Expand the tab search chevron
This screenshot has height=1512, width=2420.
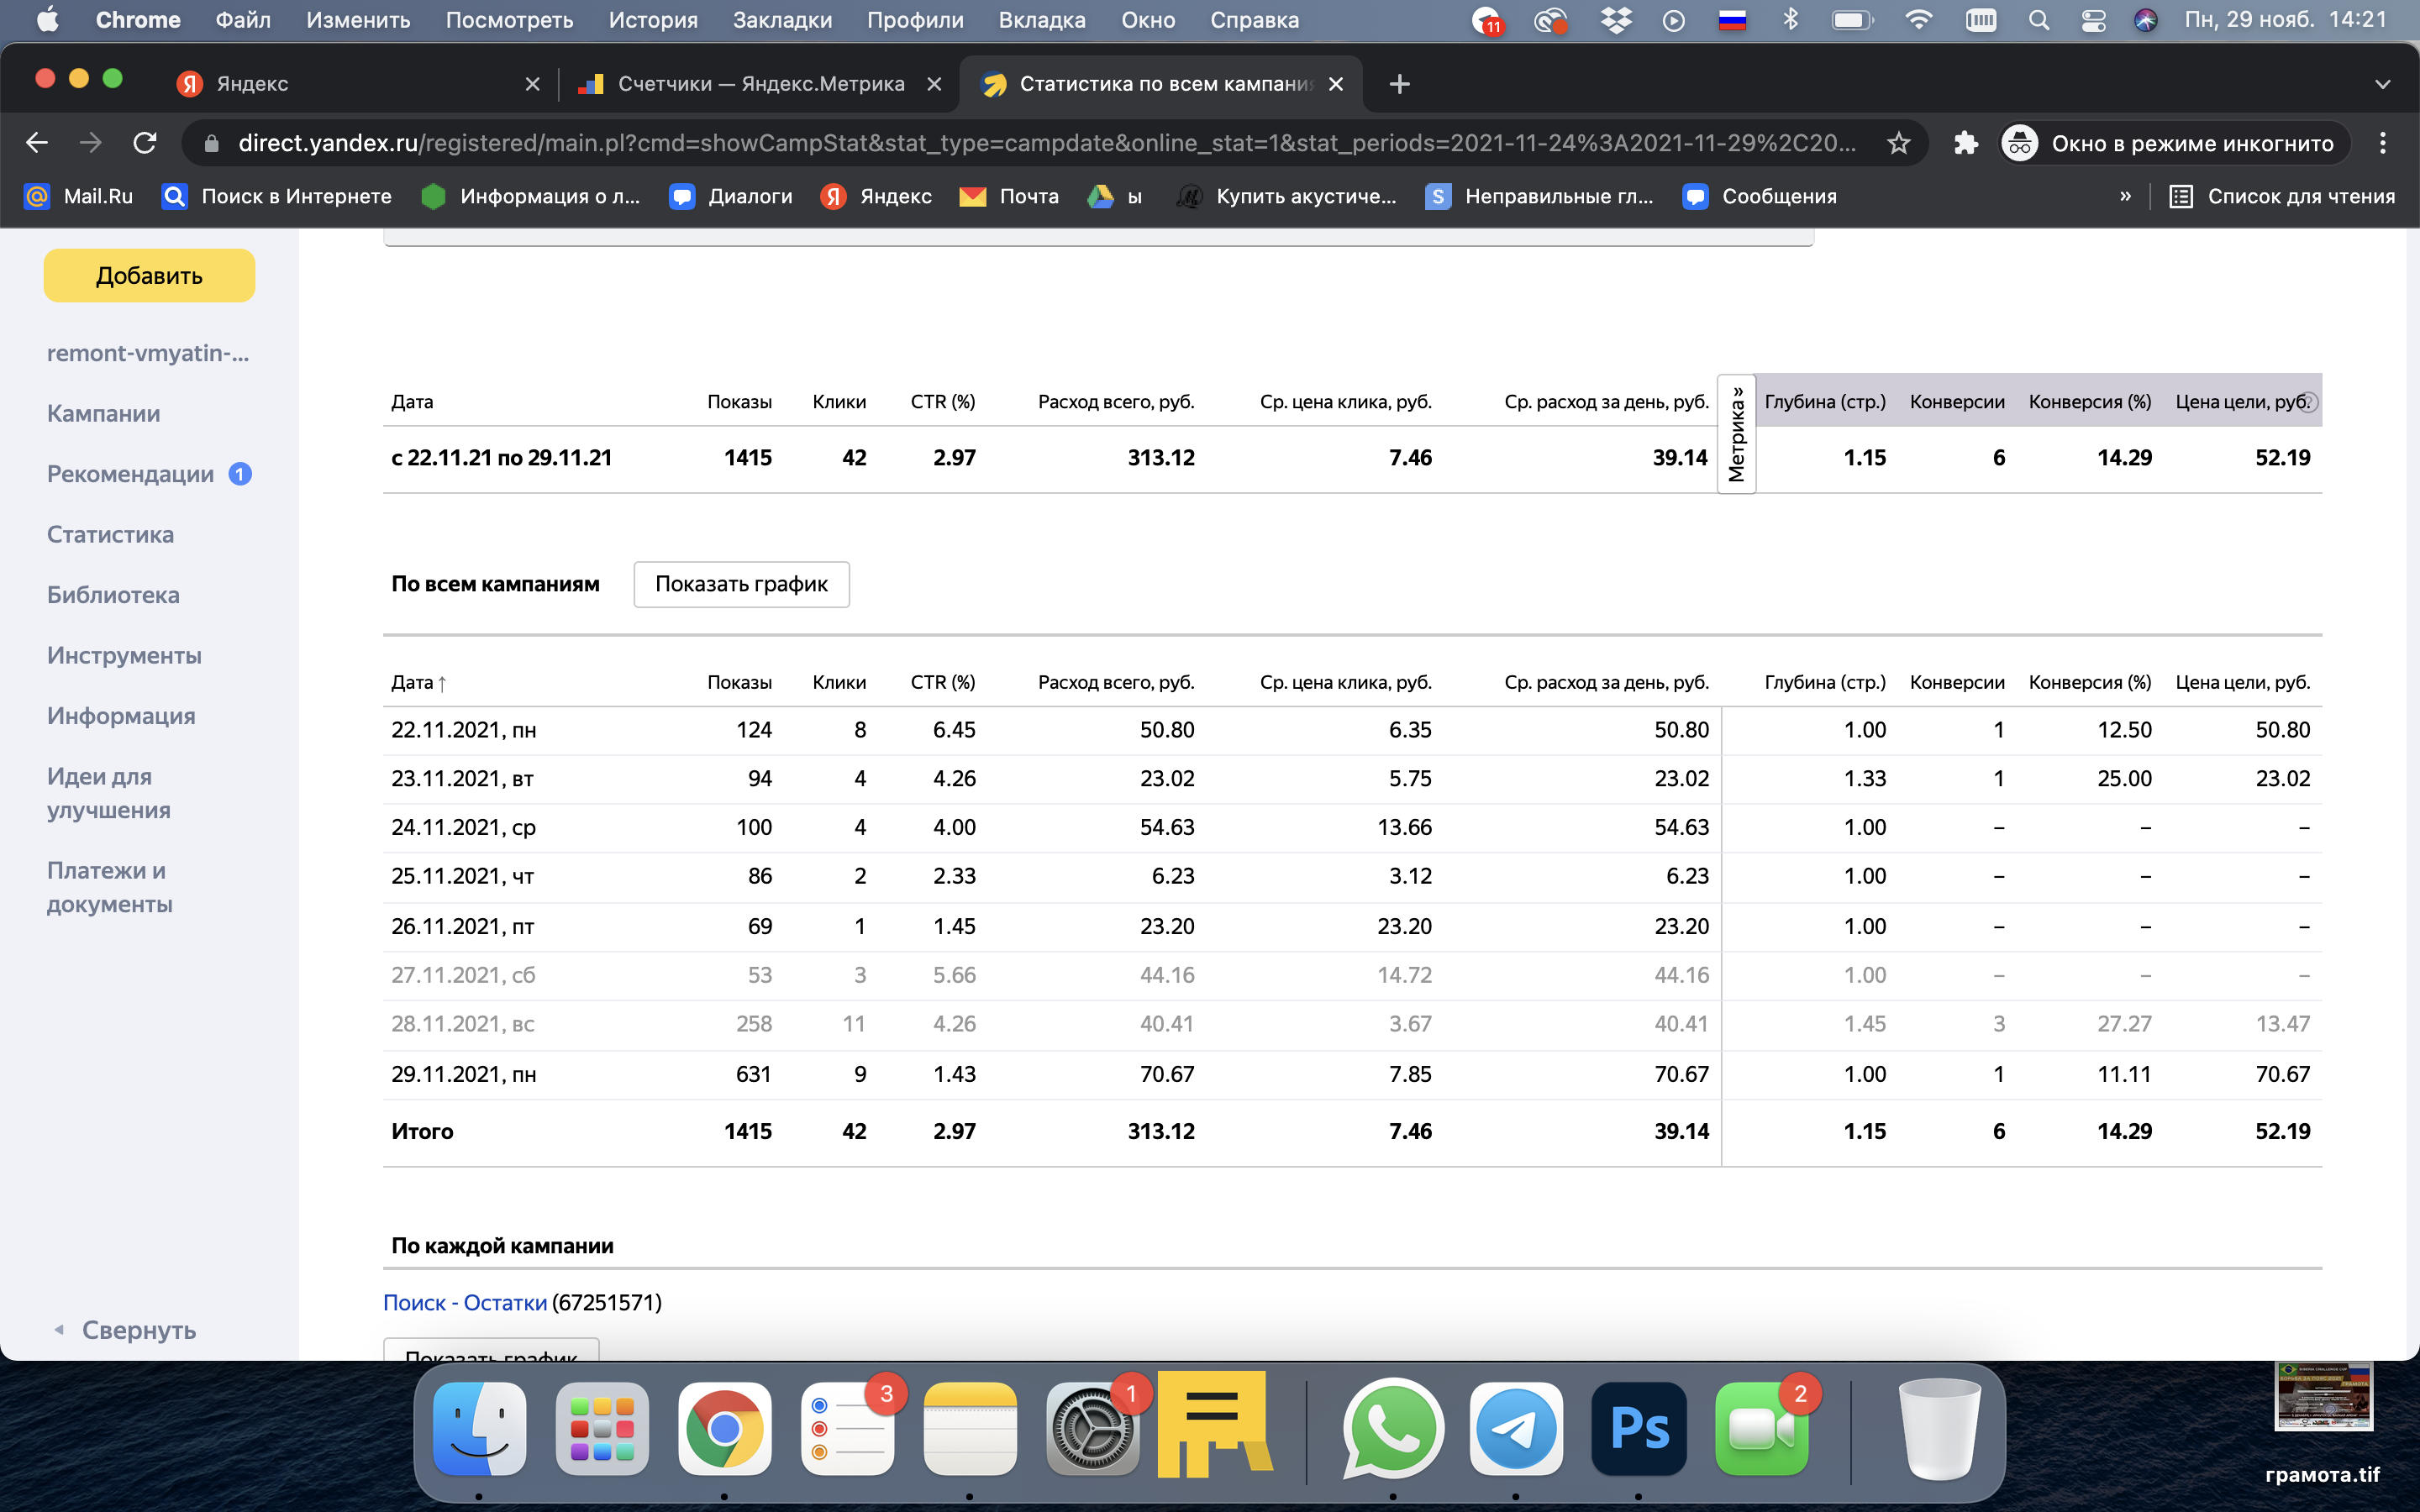[x=2382, y=84]
